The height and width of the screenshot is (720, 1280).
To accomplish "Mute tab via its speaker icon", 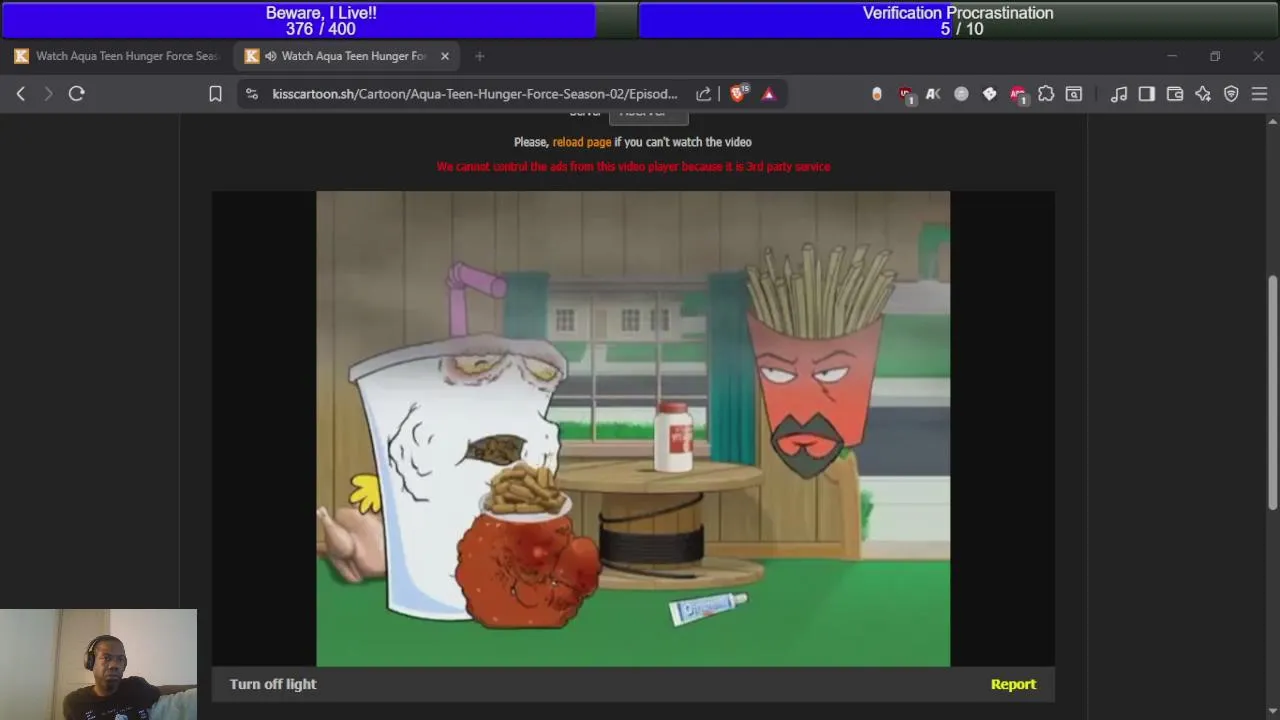I will [x=271, y=56].
